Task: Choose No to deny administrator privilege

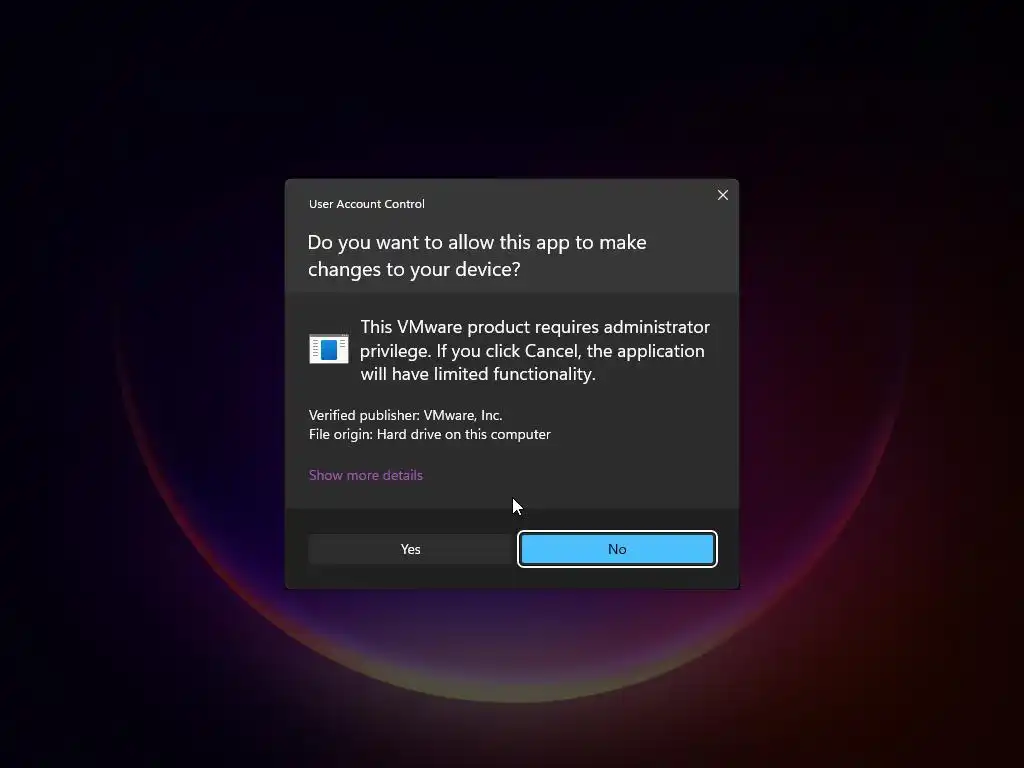Action: (617, 549)
